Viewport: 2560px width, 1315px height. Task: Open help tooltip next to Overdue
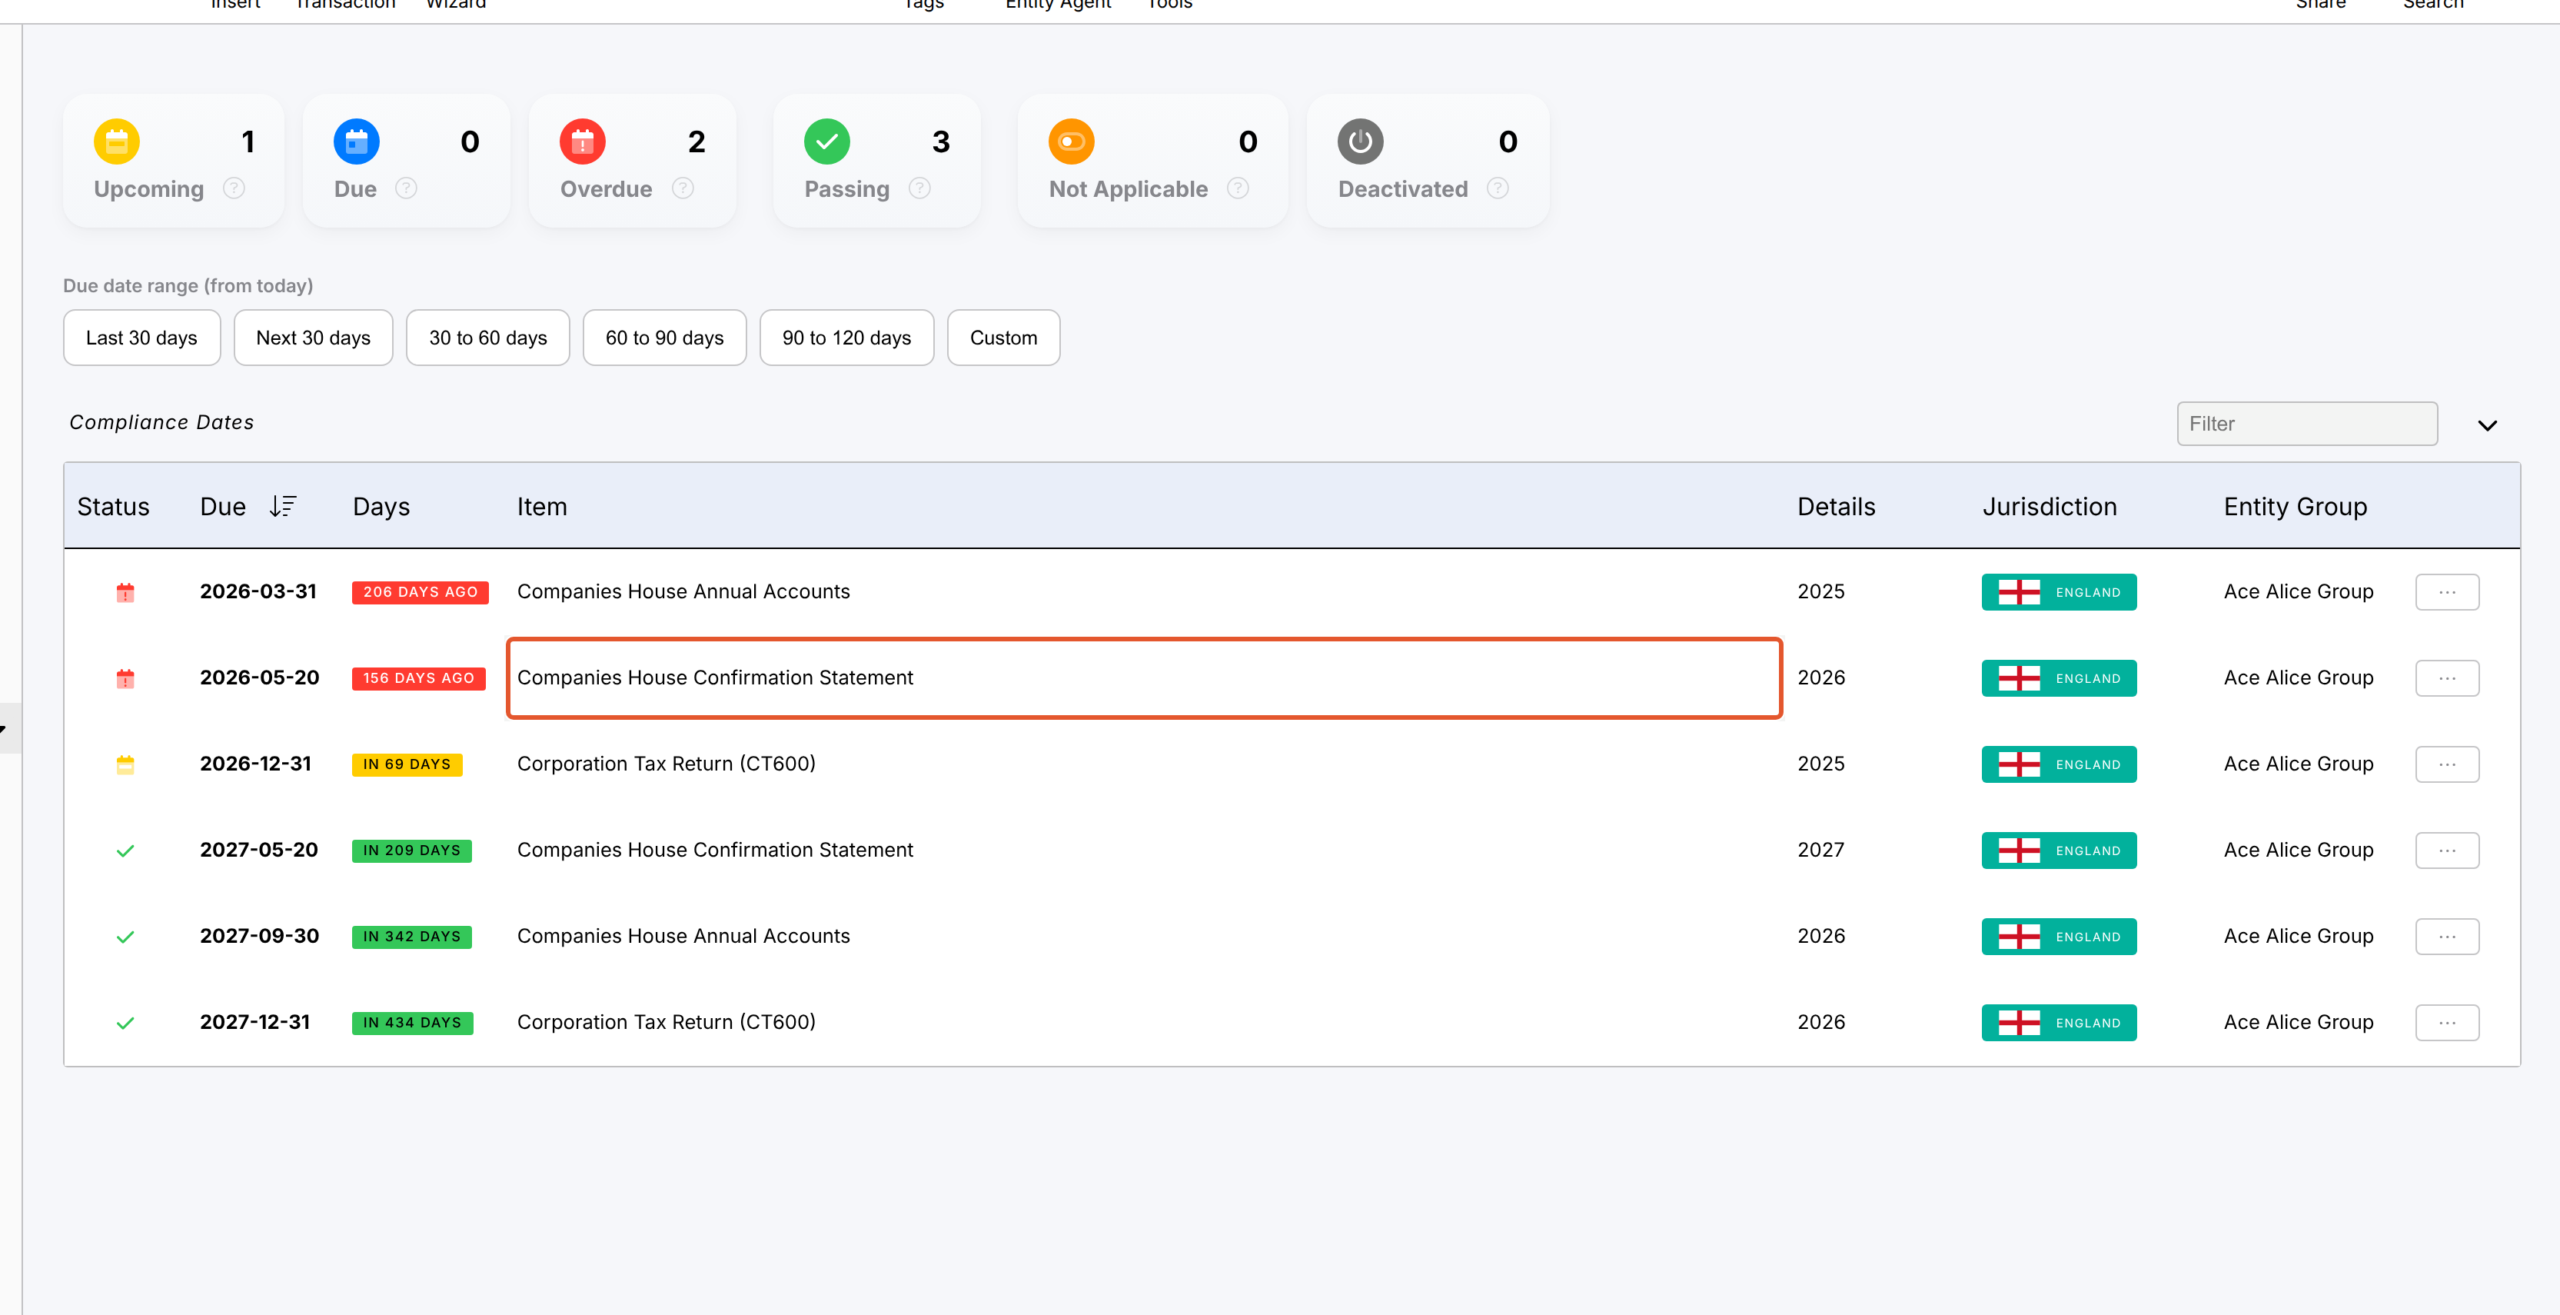click(x=683, y=188)
